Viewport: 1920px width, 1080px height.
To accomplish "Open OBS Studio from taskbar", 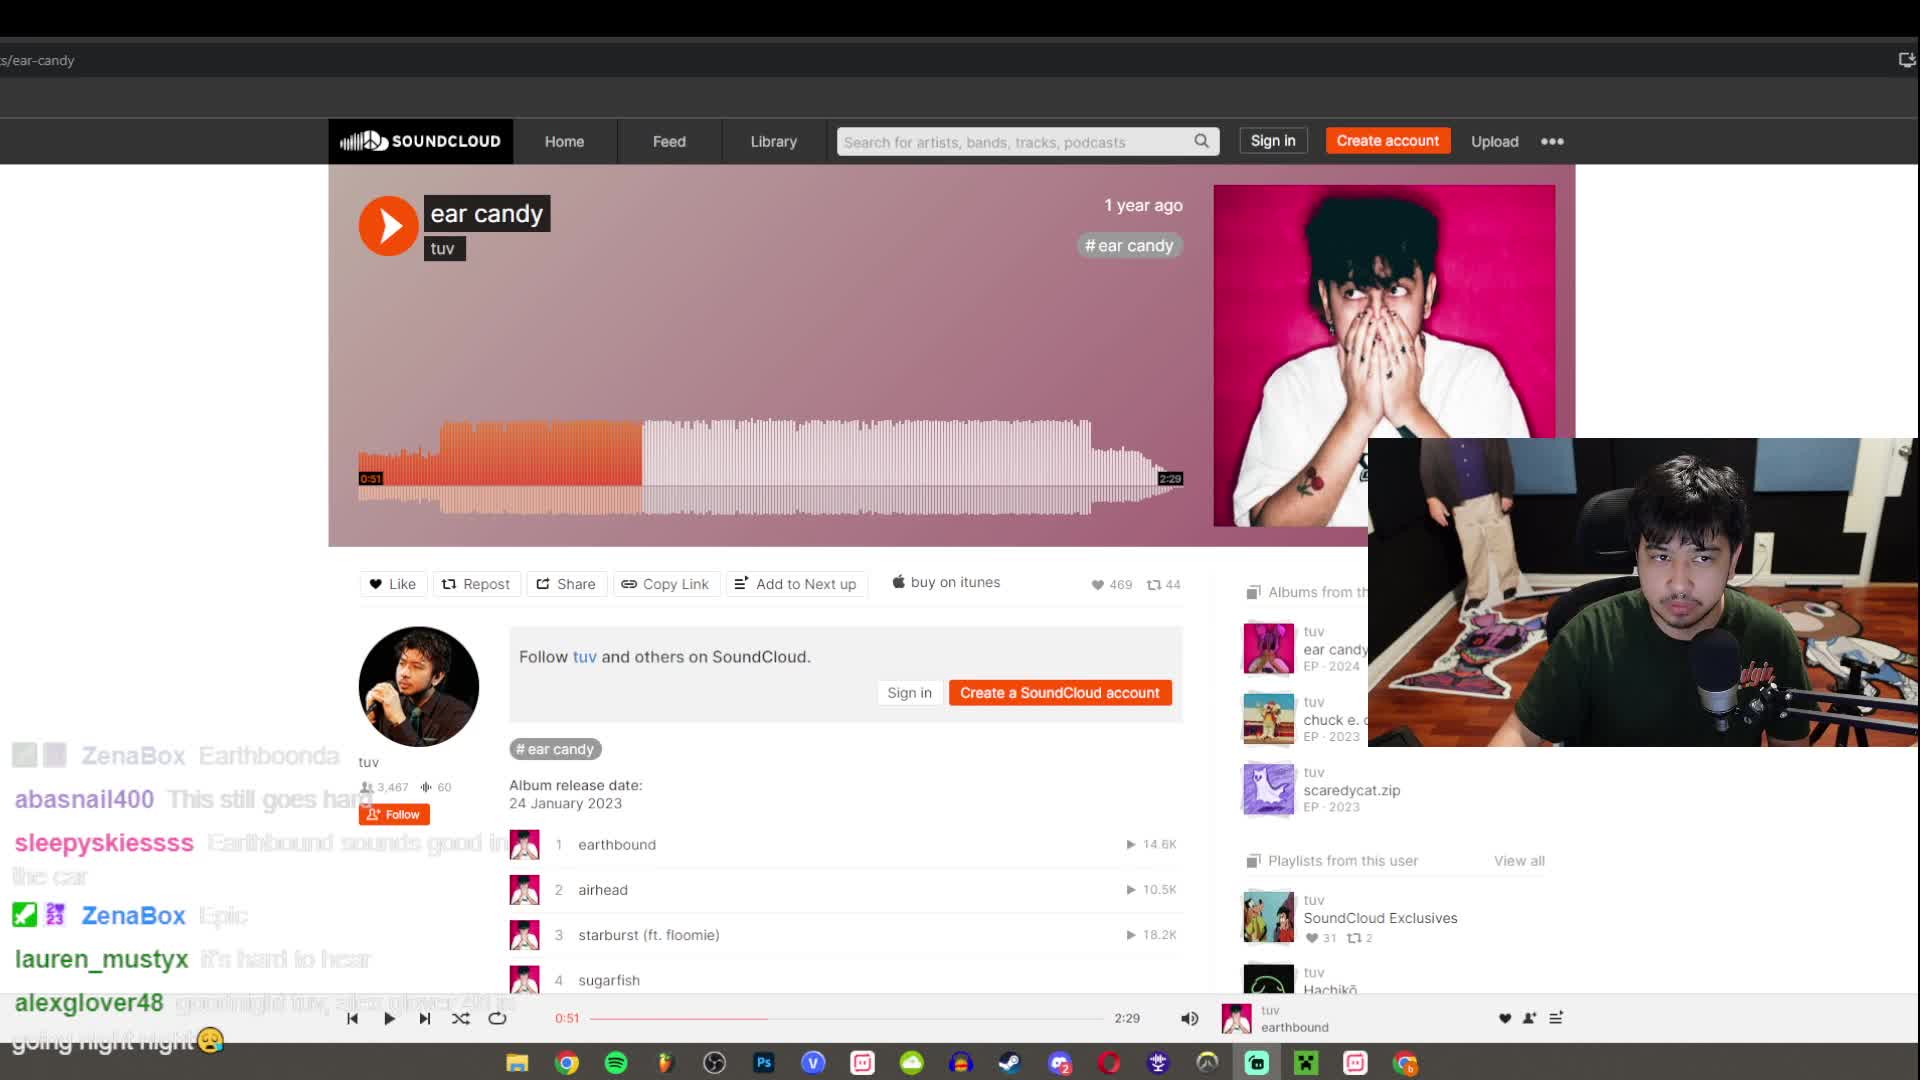I will point(714,1062).
